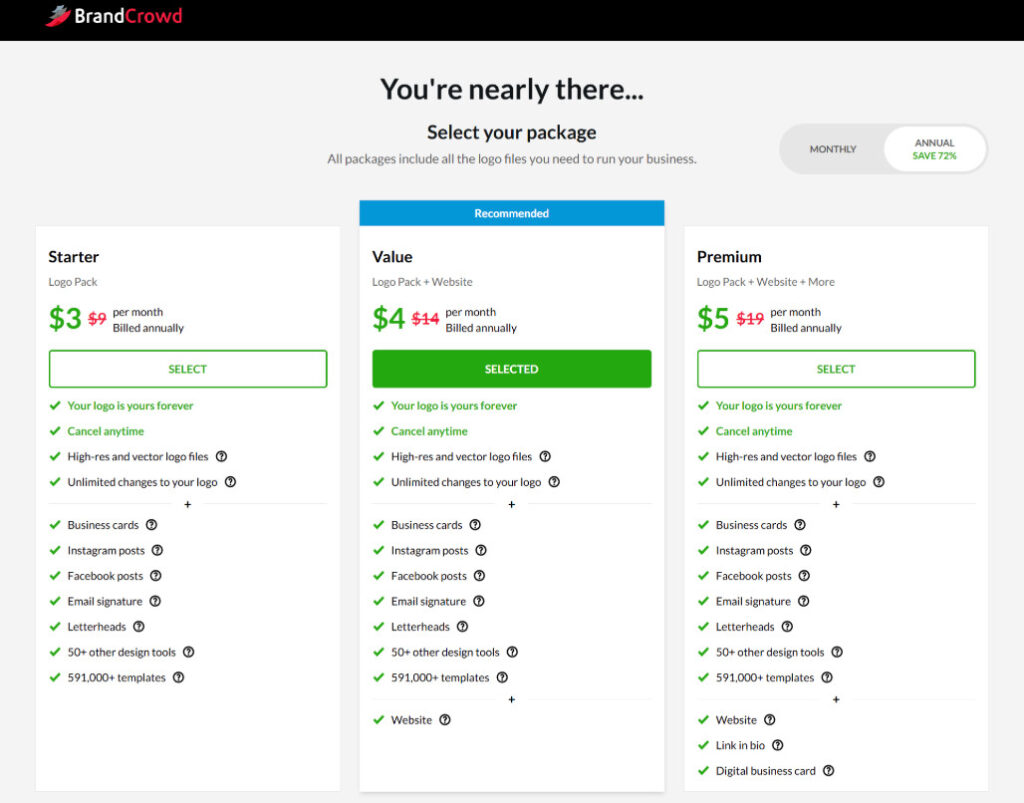
Task: Click the Premium plan's SELECT button
Action: coord(835,368)
